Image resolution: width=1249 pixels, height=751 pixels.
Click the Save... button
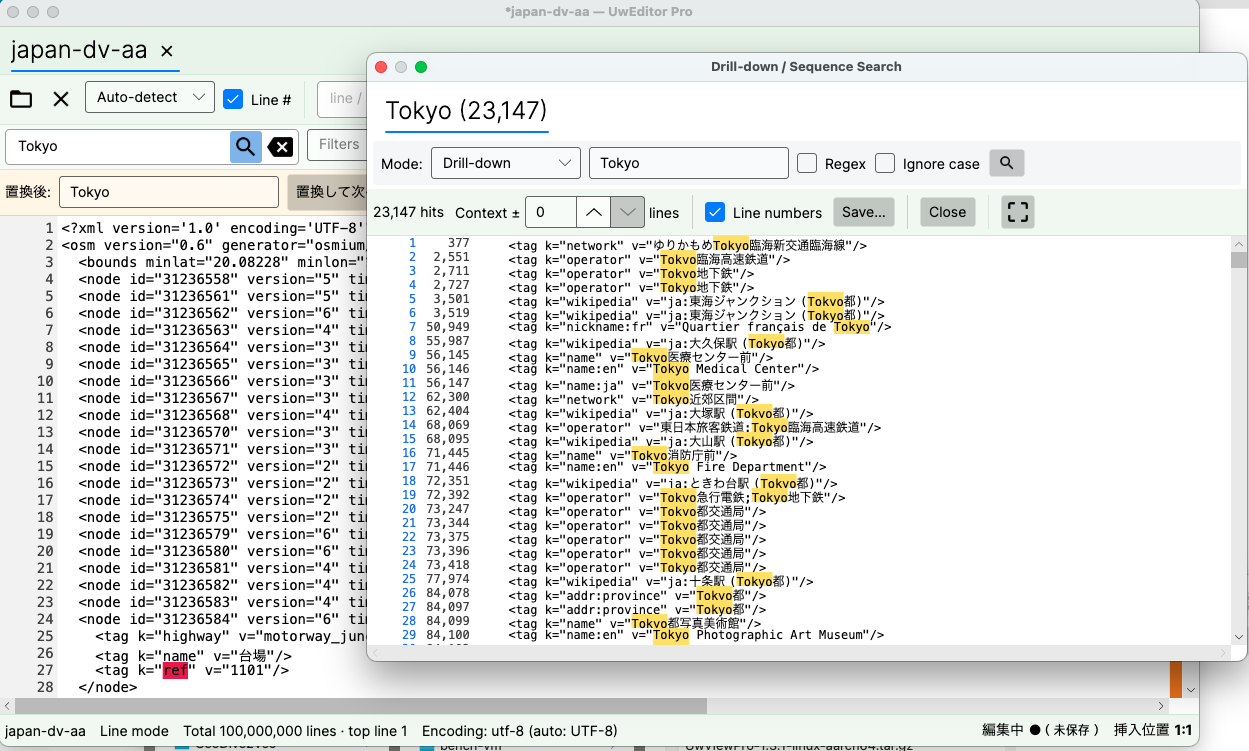(863, 212)
